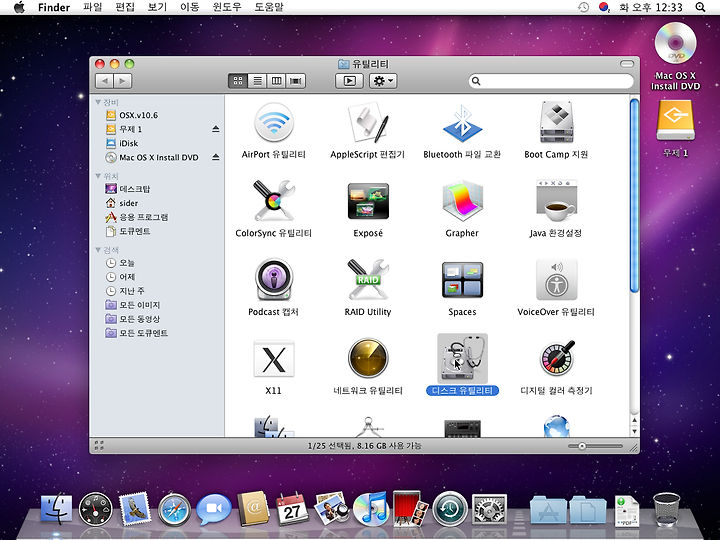This screenshot has width=720, height=540.
Task: Select the Exposé icon
Action: click(x=368, y=201)
